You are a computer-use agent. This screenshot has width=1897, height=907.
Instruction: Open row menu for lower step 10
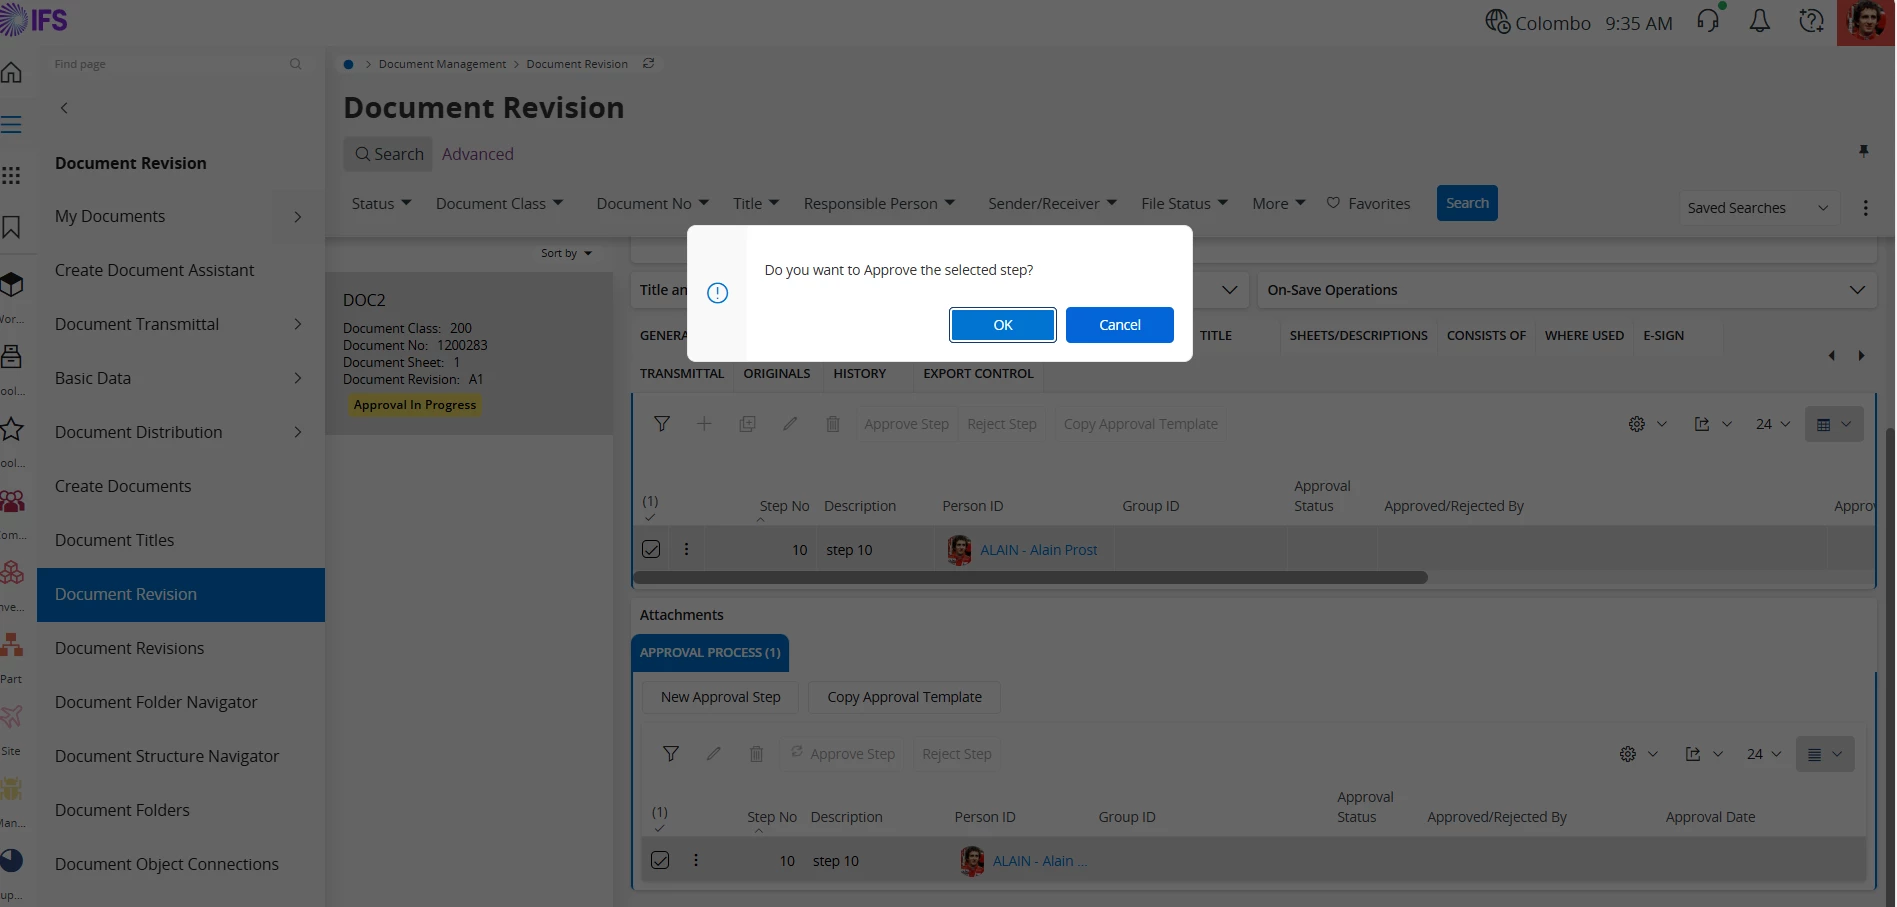696,860
